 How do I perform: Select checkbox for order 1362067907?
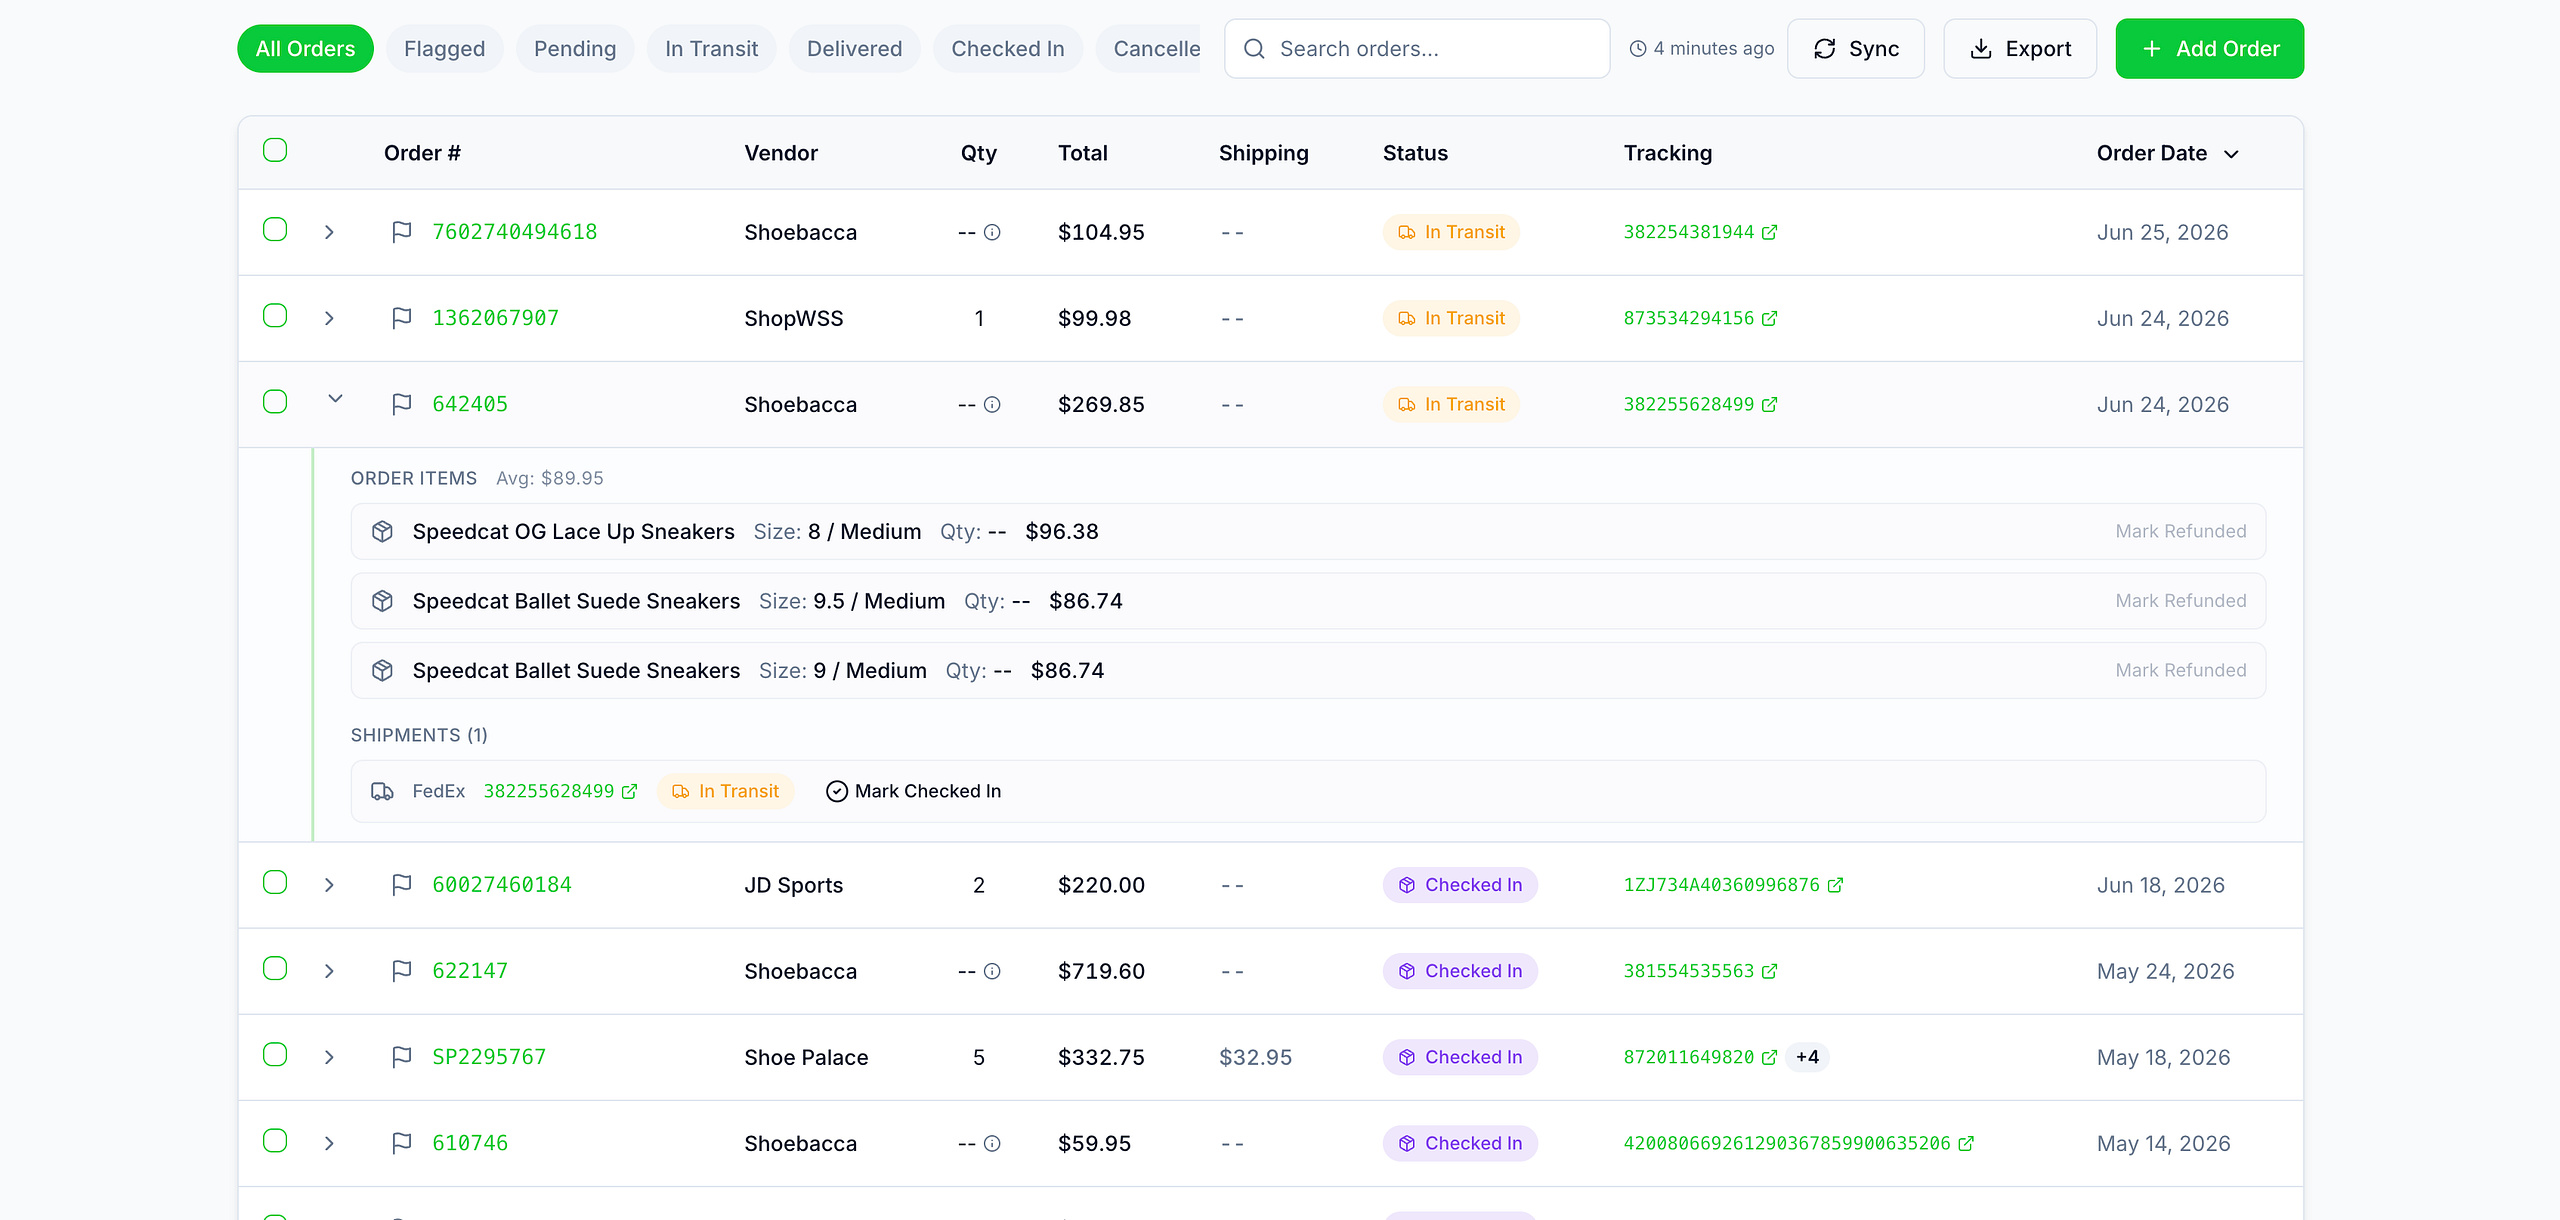(275, 315)
